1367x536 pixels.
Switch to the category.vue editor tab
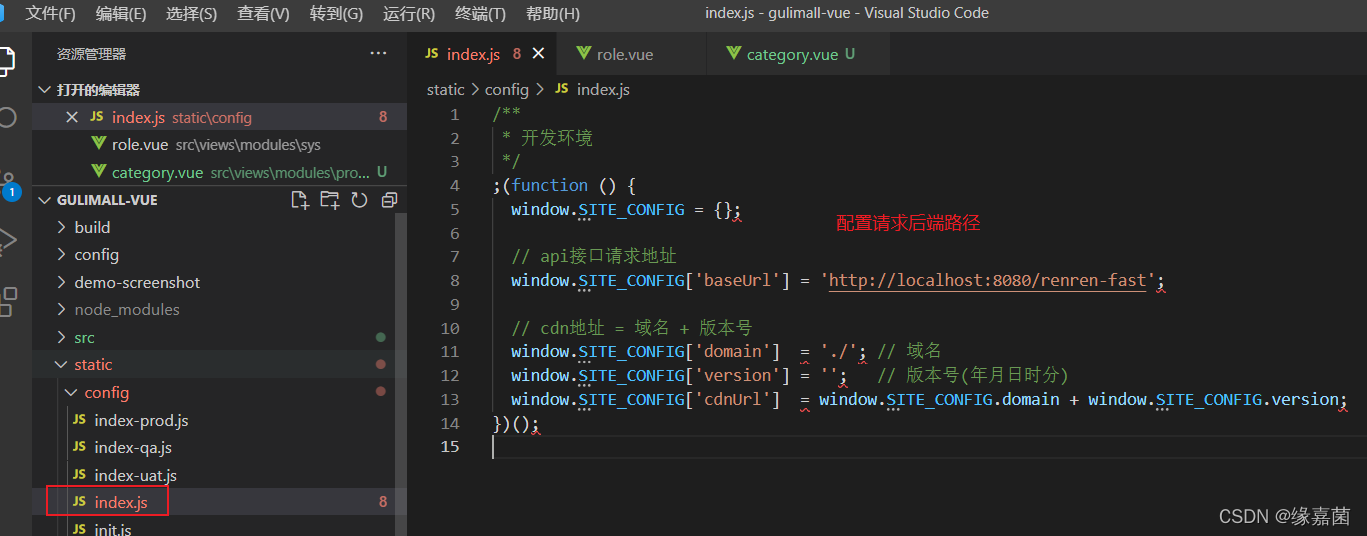[x=798, y=54]
